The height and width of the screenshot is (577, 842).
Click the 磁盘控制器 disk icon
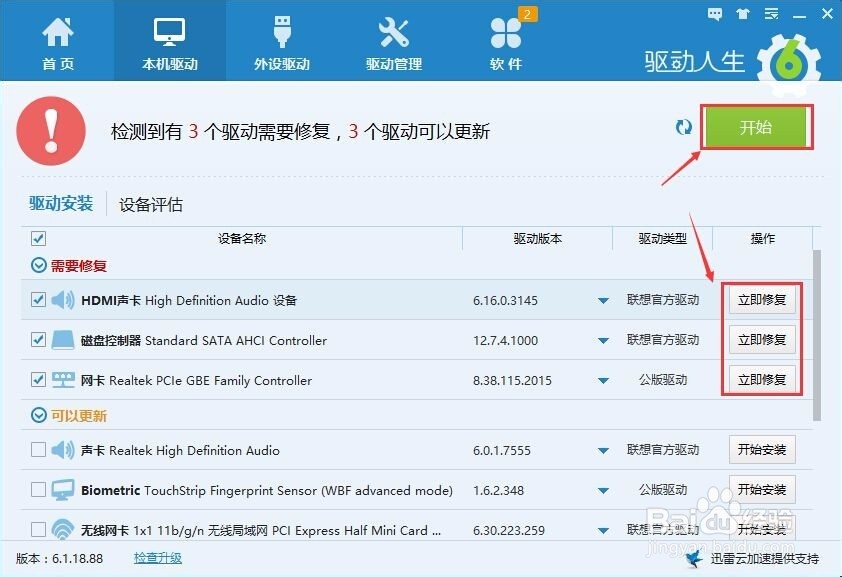click(63, 340)
